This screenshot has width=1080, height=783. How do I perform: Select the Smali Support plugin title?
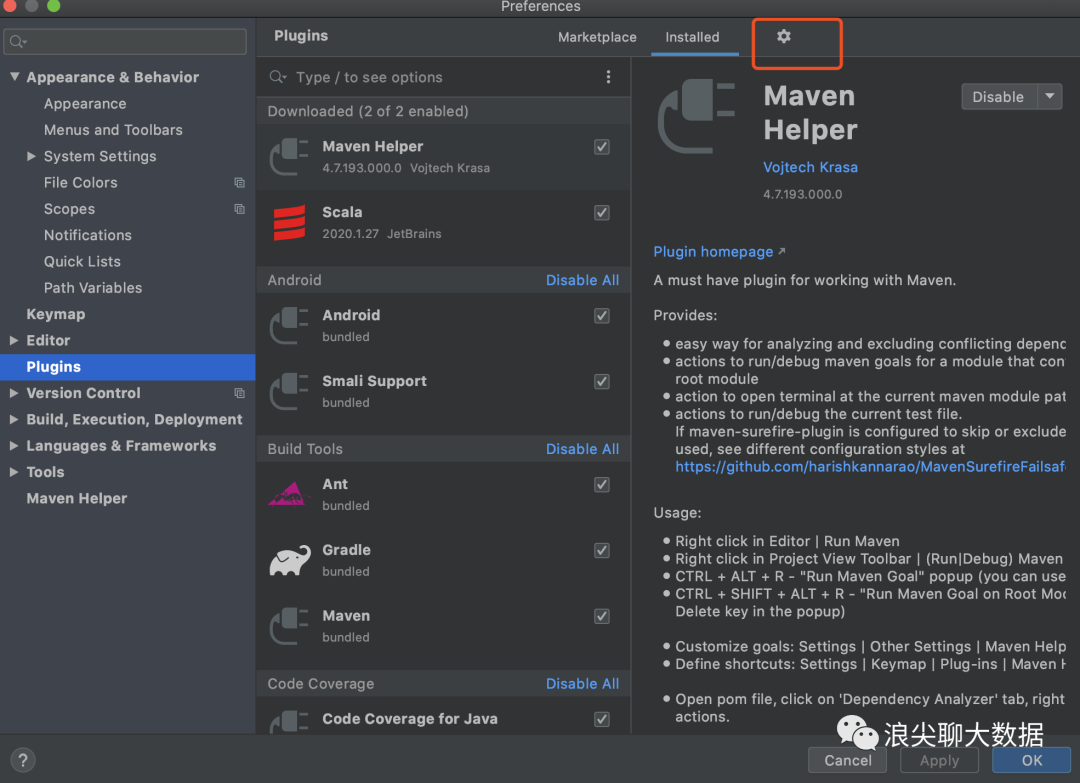click(374, 381)
